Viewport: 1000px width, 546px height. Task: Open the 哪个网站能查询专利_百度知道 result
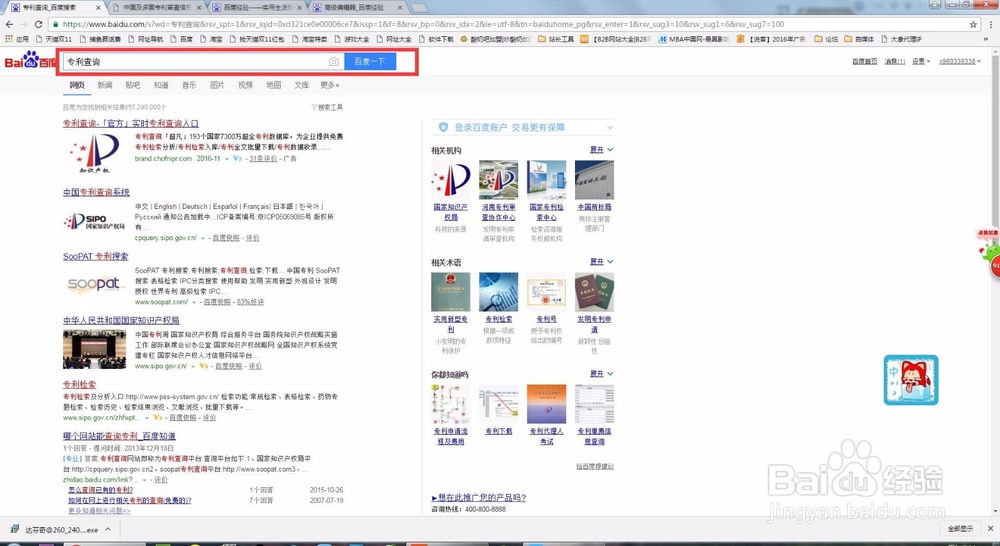(119, 436)
